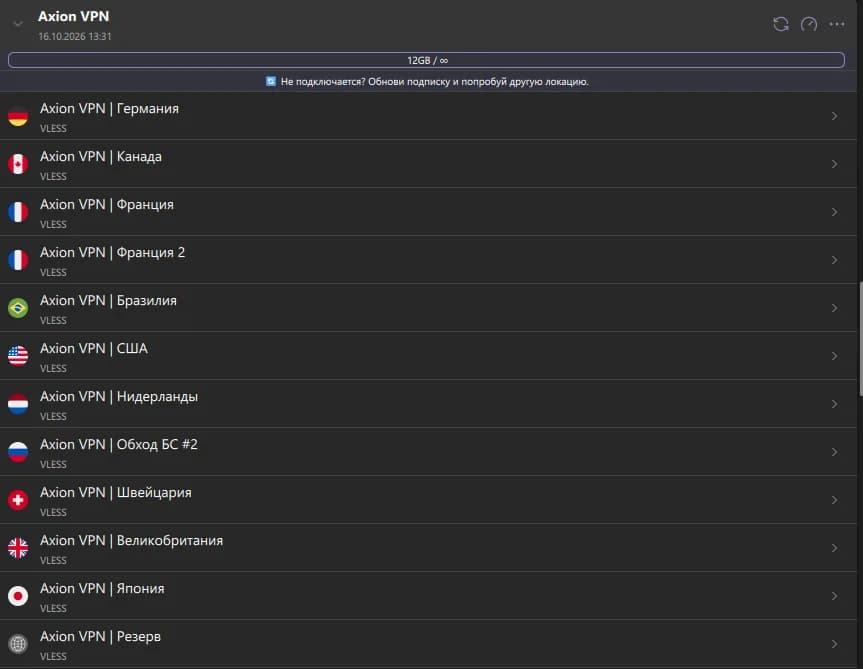The image size is (863, 669).
Task: Click the subscription date 16.10.2026 13:31
Action: 75,36
